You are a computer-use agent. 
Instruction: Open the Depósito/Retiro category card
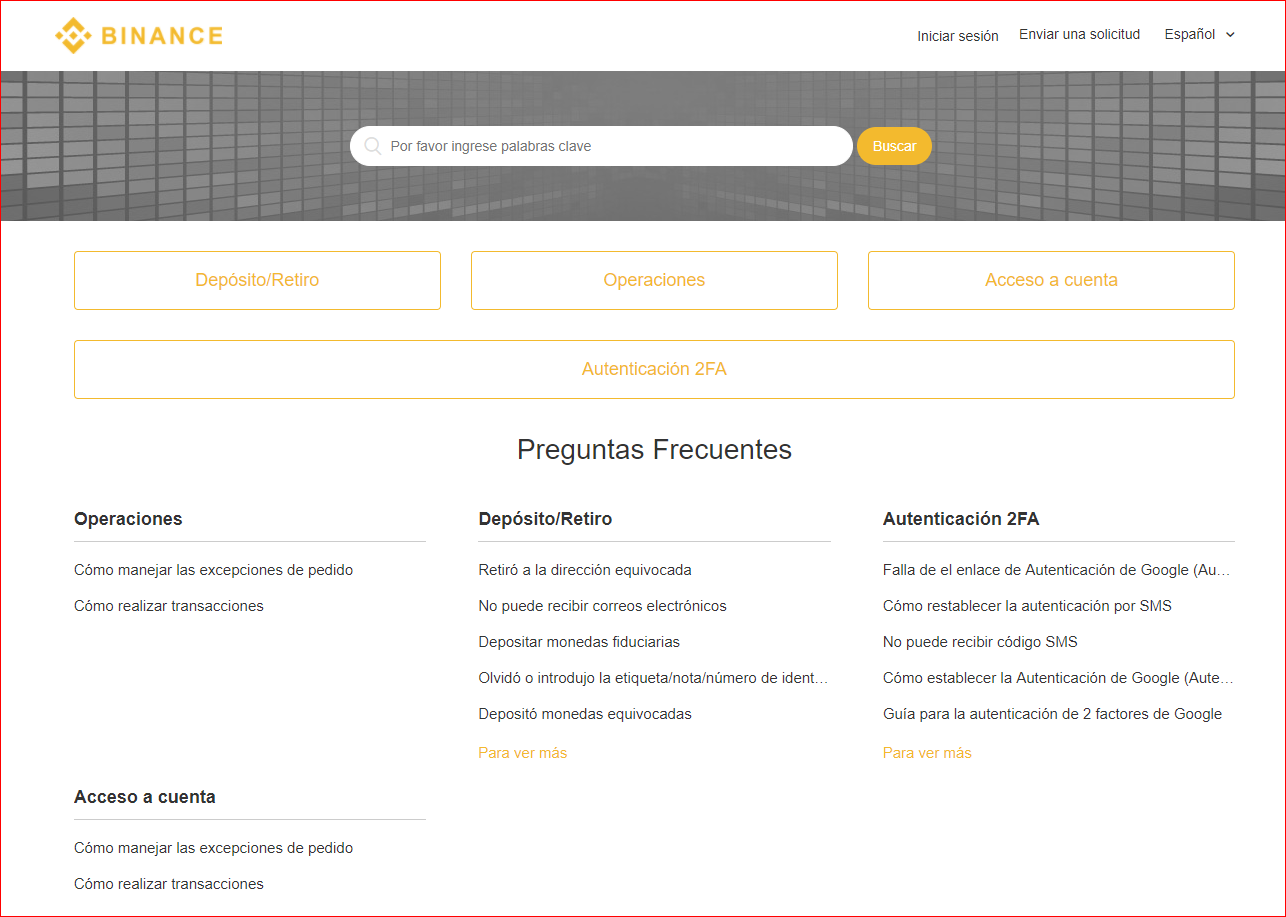tap(257, 280)
